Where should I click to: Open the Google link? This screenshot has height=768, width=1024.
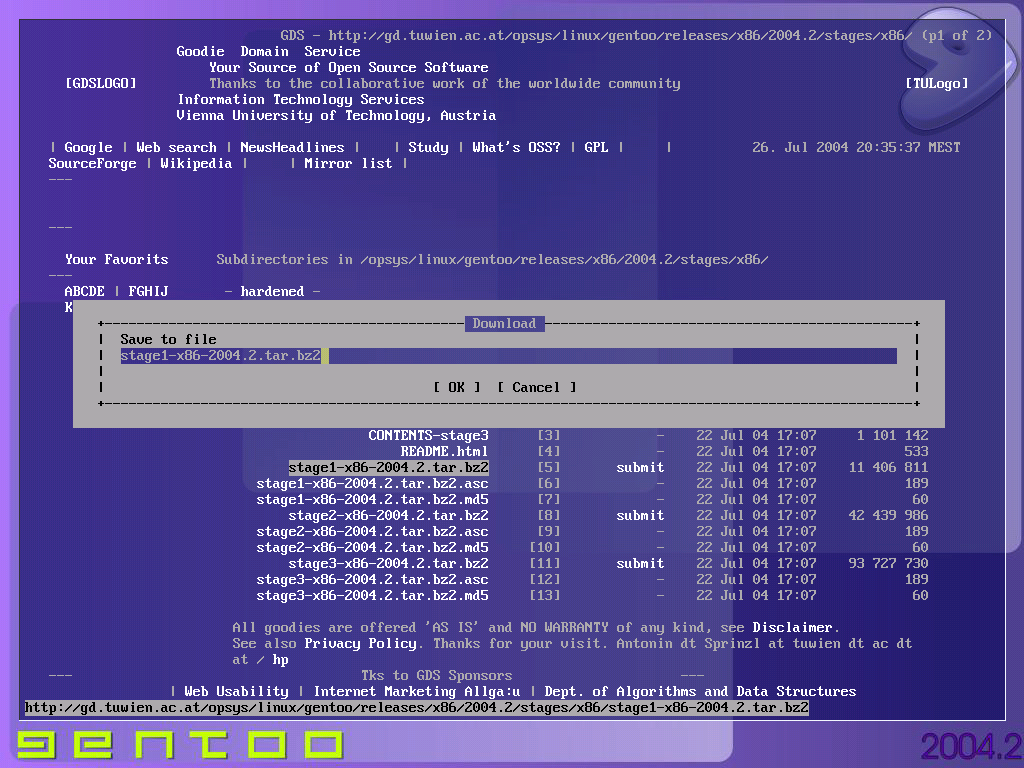pos(88,148)
